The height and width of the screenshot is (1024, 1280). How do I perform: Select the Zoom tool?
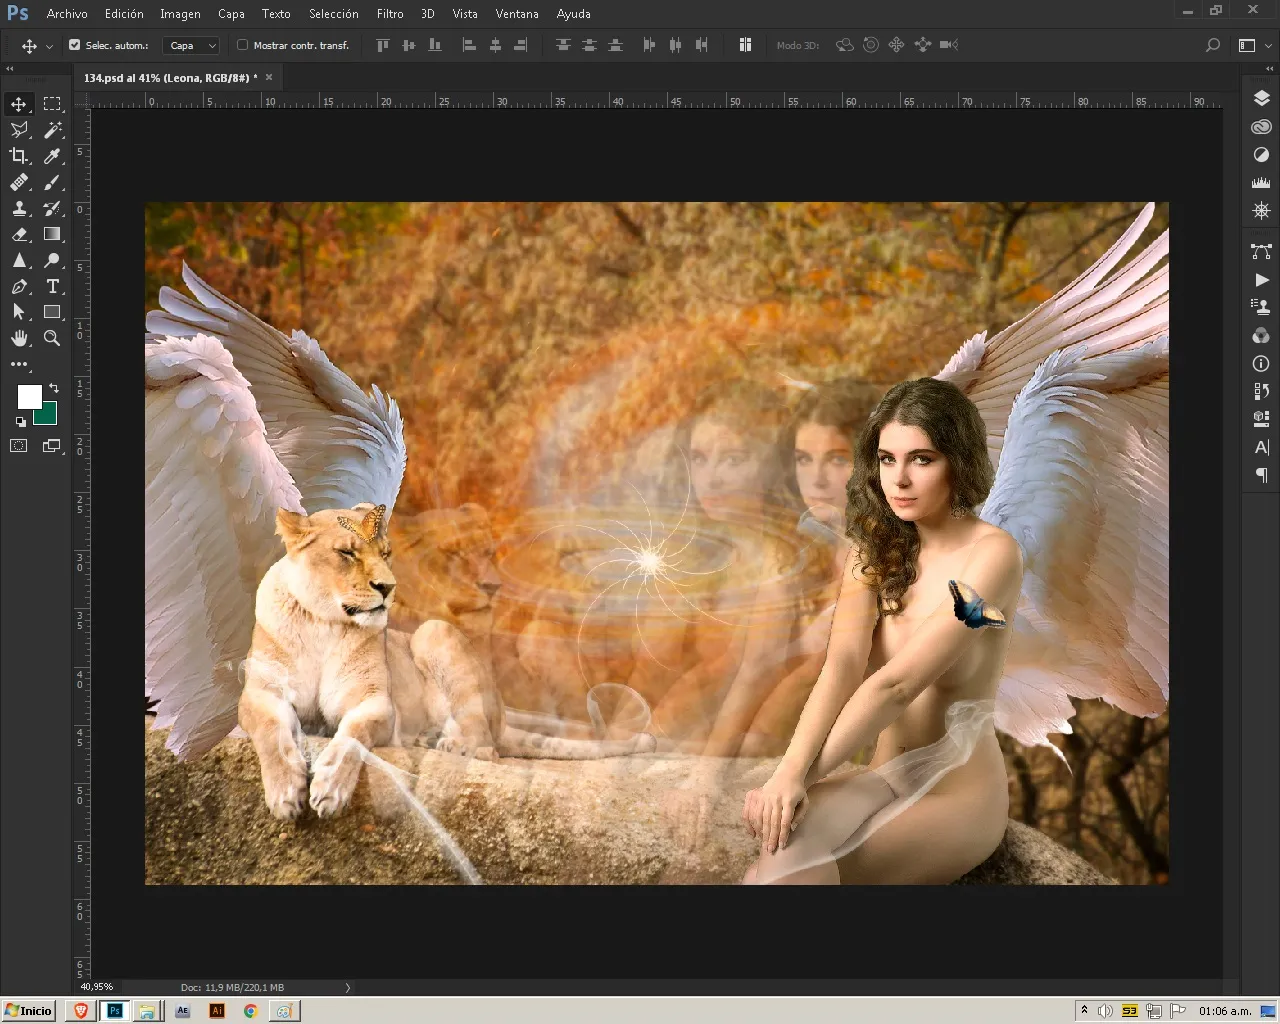click(52, 338)
